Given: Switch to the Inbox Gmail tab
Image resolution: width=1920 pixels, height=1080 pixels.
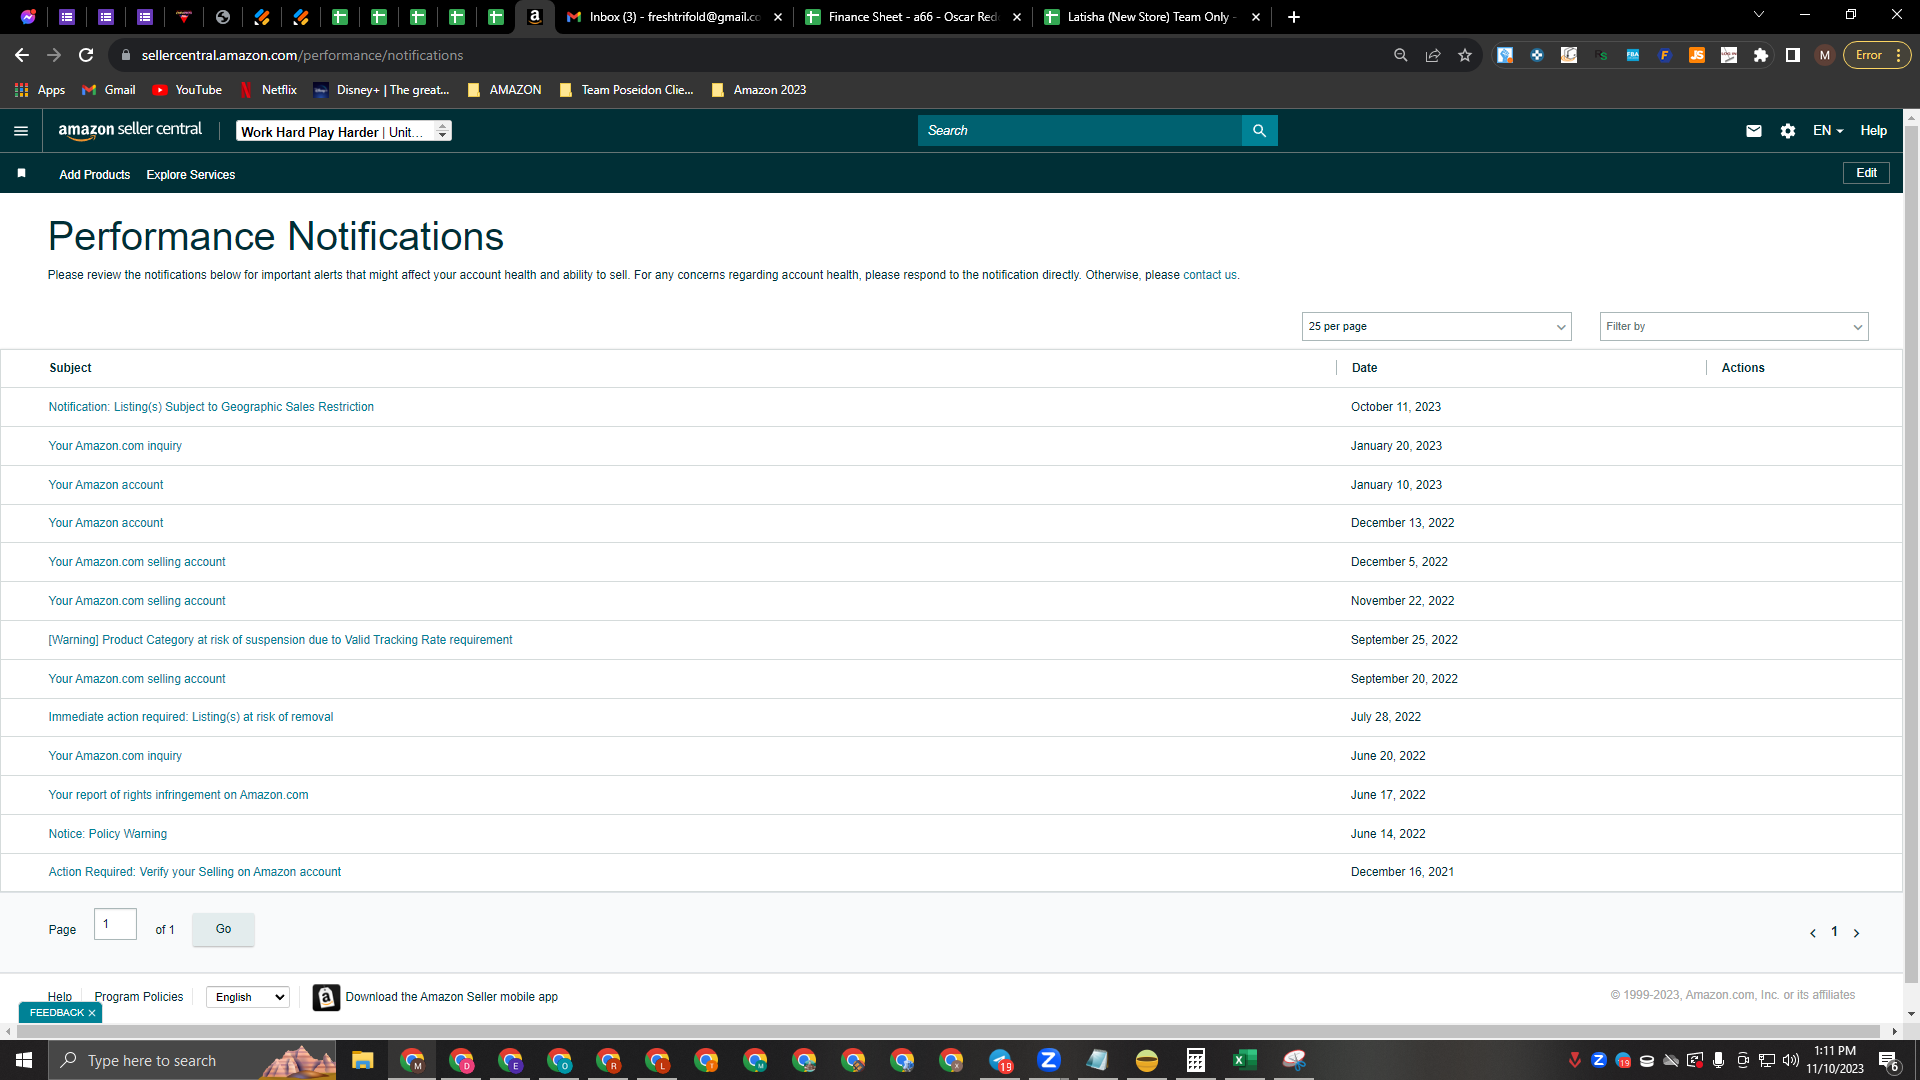Looking at the screenshot, I should (x=673, y=17).
